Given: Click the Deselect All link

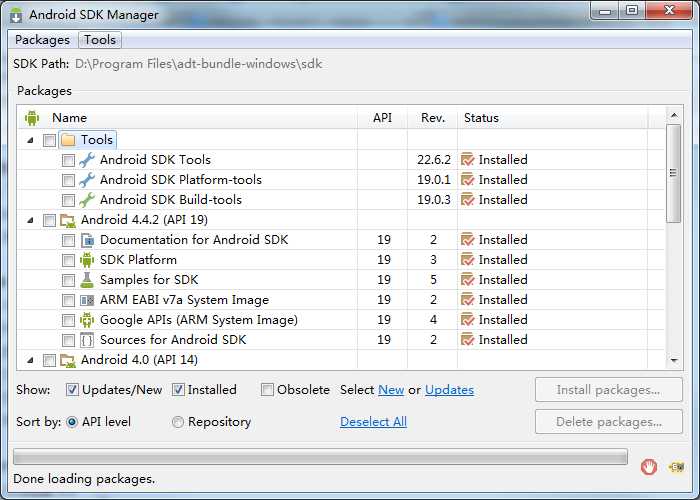Looking at the screenshot, I should 373,422.
